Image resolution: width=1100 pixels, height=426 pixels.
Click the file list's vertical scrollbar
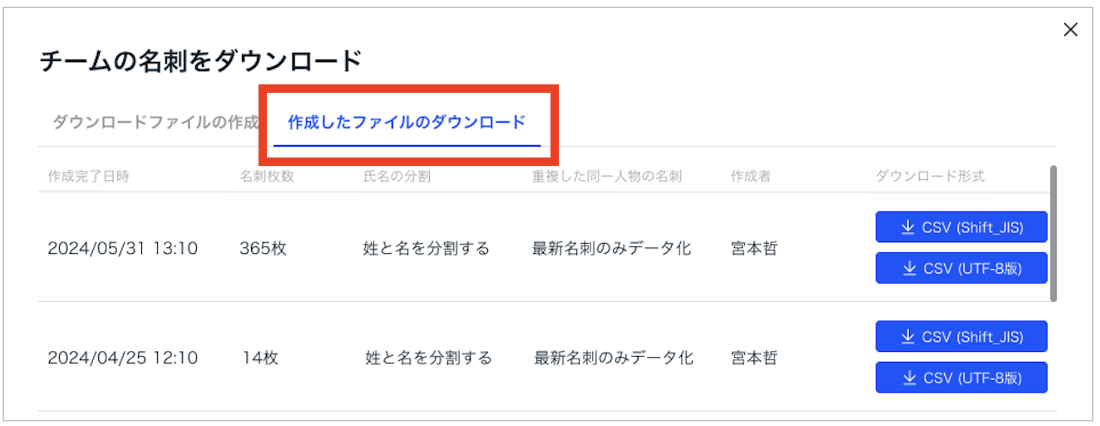point(1054,234)
